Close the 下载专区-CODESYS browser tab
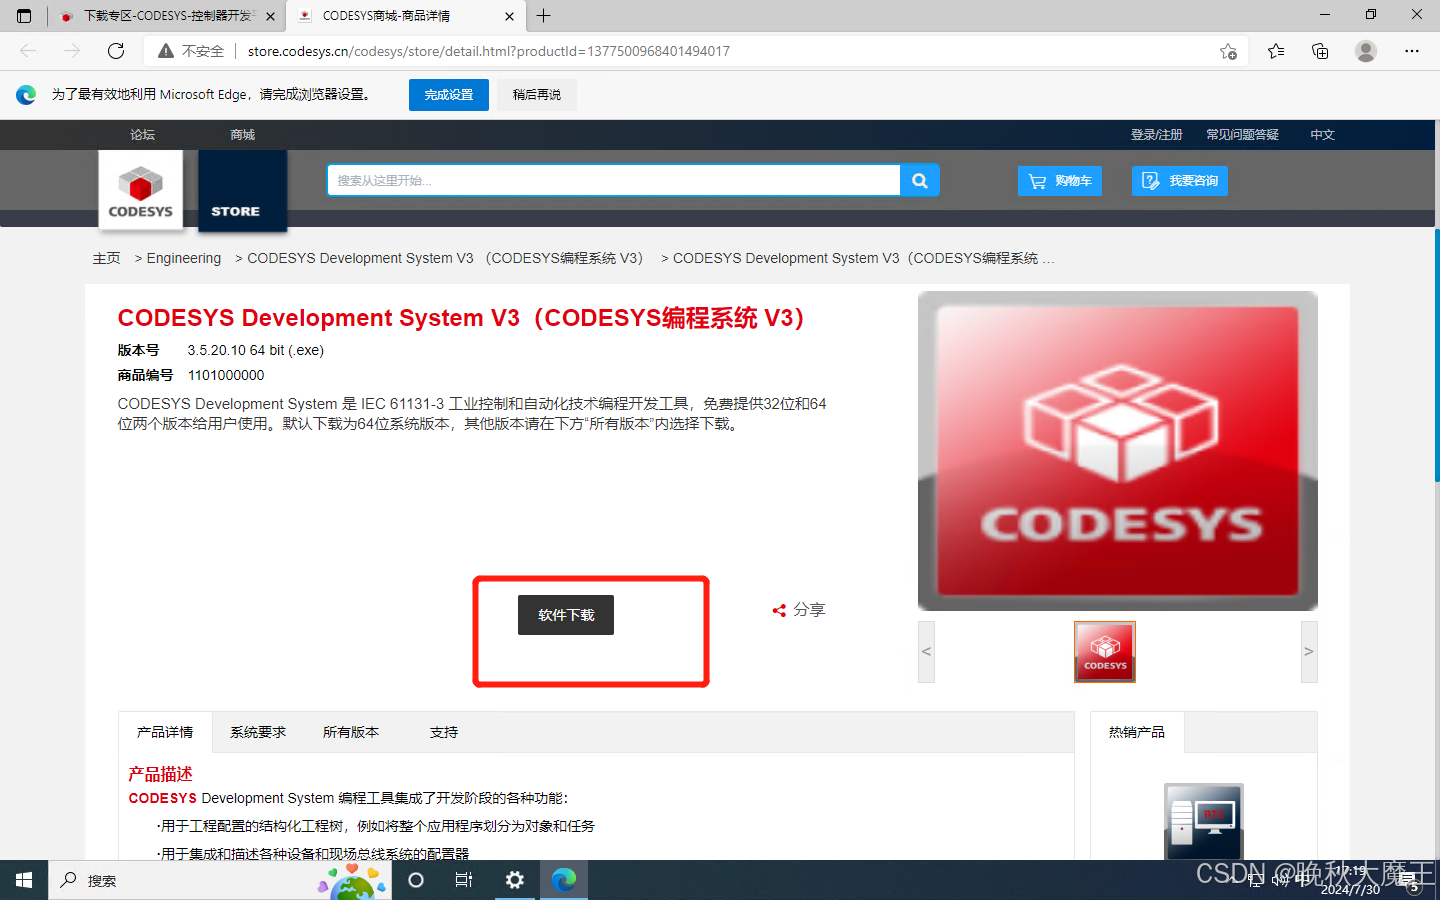 (x=270, y=16)
